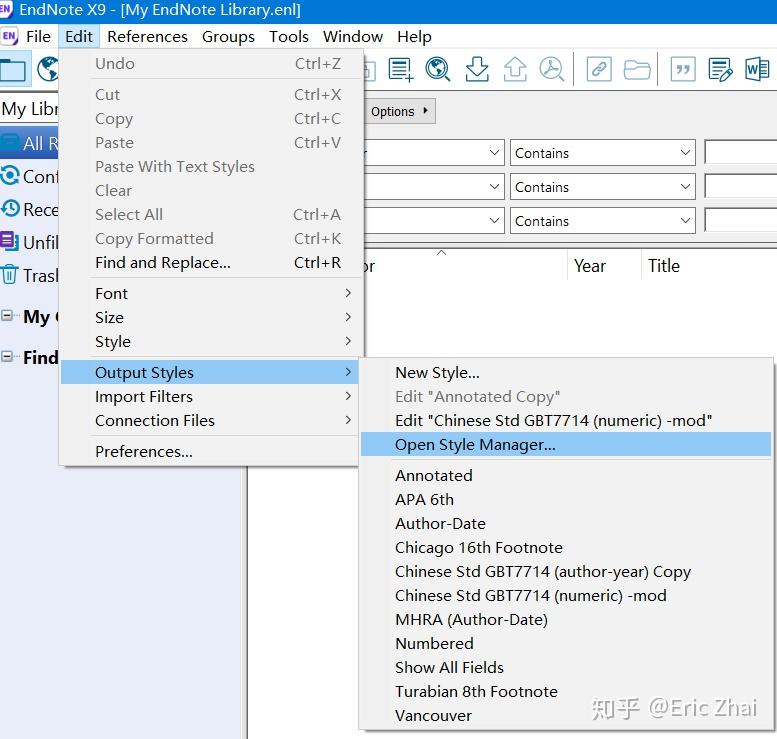Expand the Style submenu
This screenshot has width=777, height=739.
tap(212, 341)
